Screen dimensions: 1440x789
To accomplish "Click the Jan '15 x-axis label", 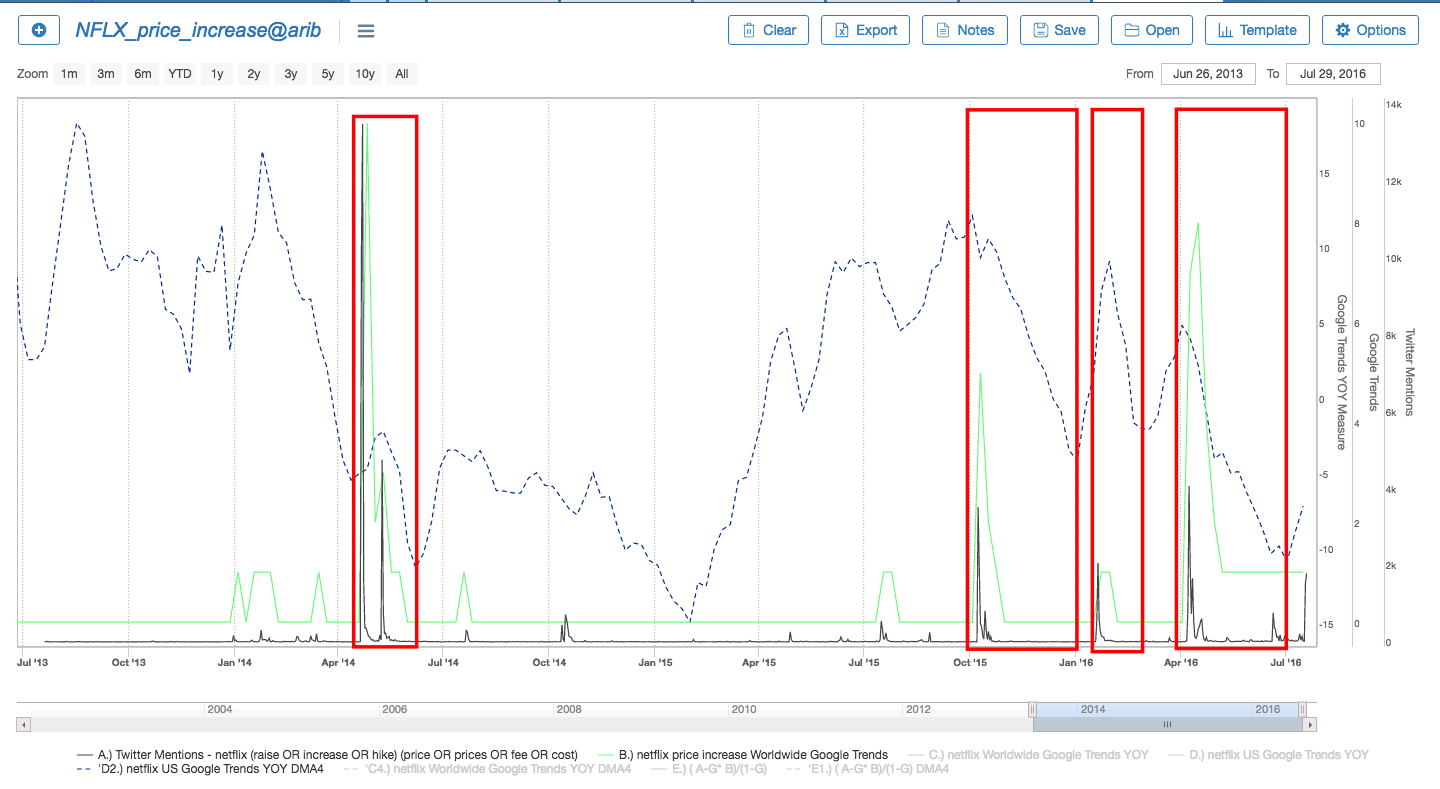I will (655, 662).
